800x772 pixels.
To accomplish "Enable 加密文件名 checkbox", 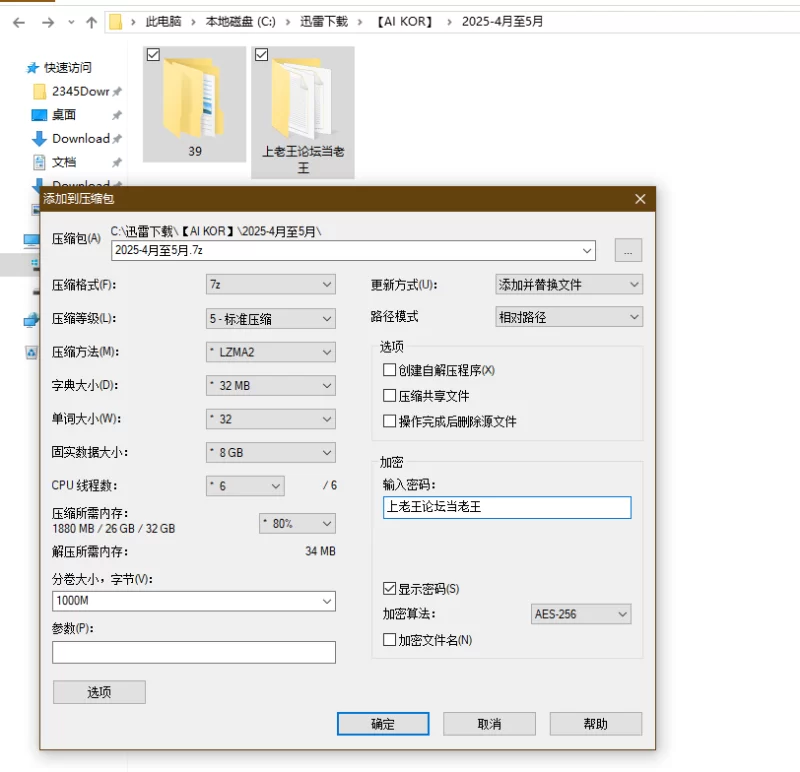I will [390, 640].
